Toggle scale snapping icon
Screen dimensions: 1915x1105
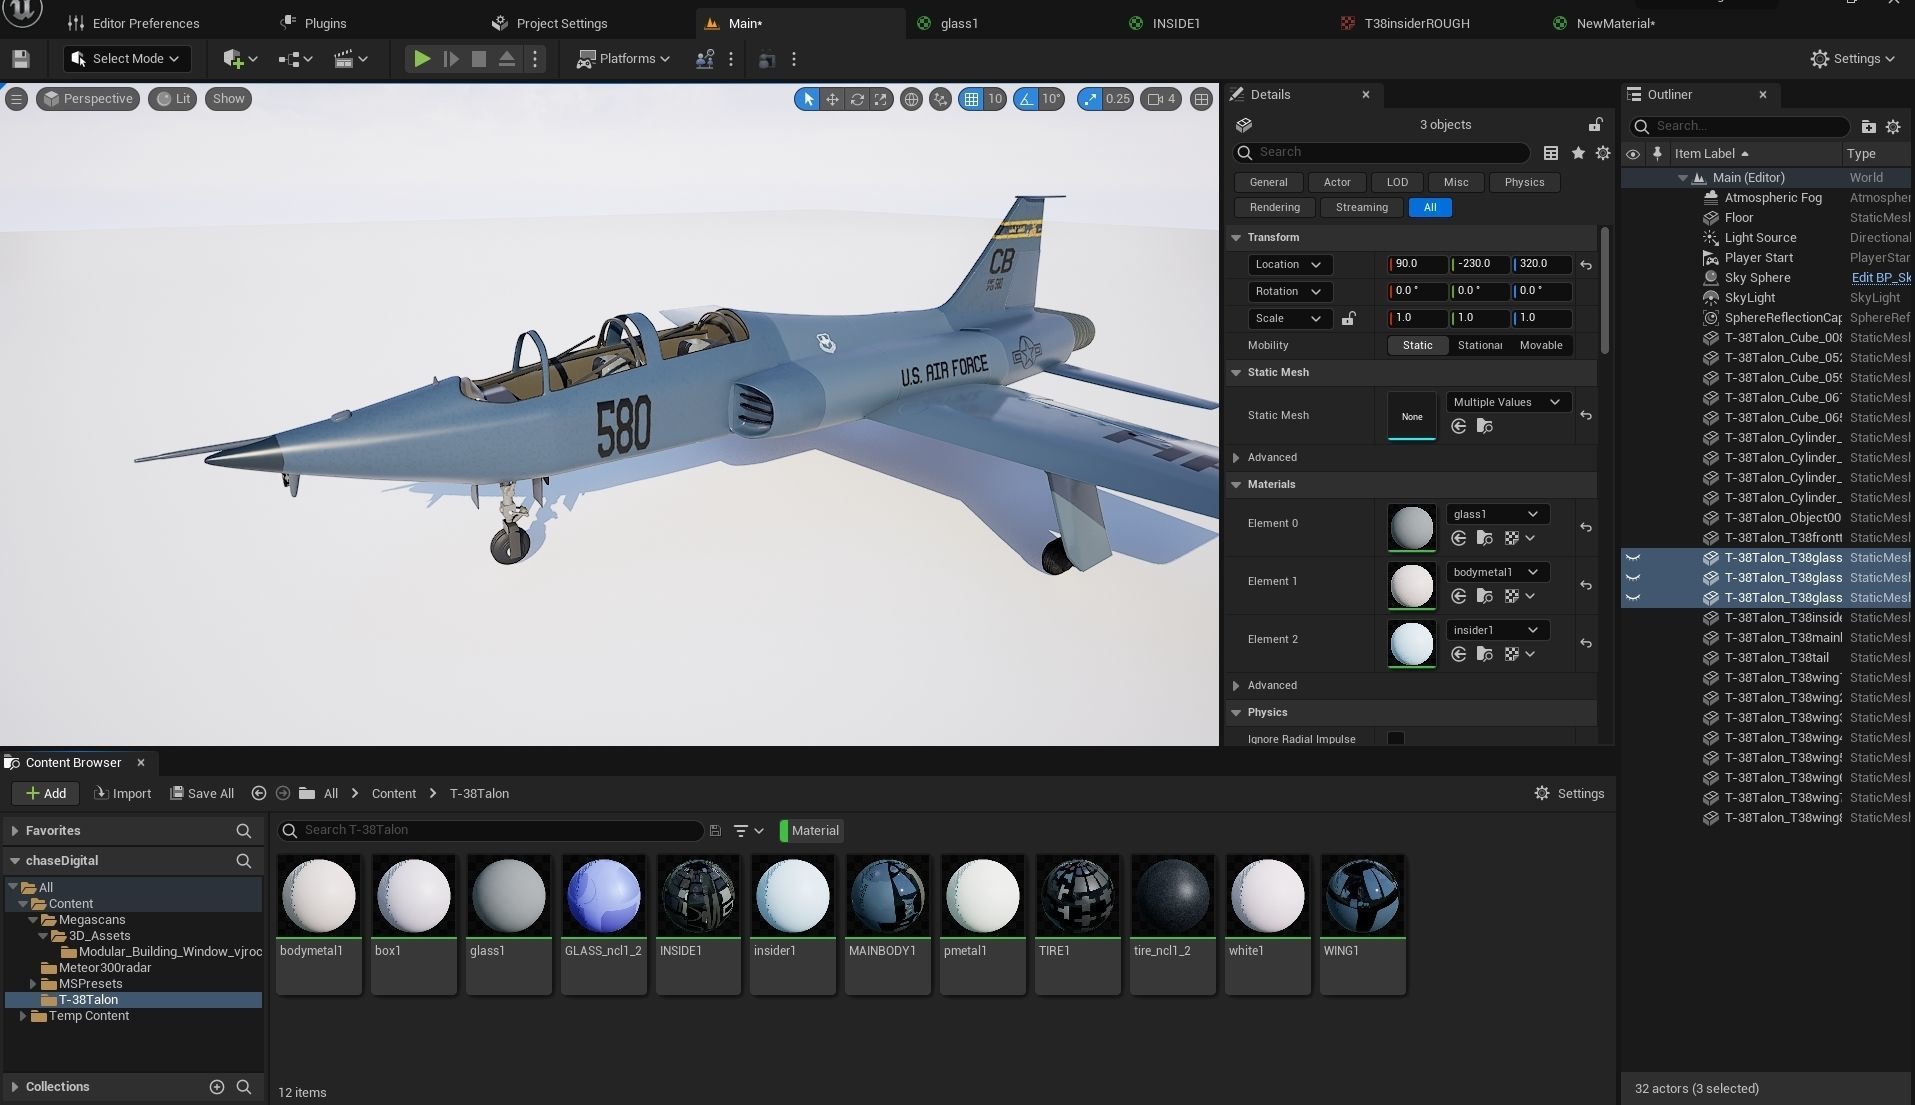[x=1090, y=99]
